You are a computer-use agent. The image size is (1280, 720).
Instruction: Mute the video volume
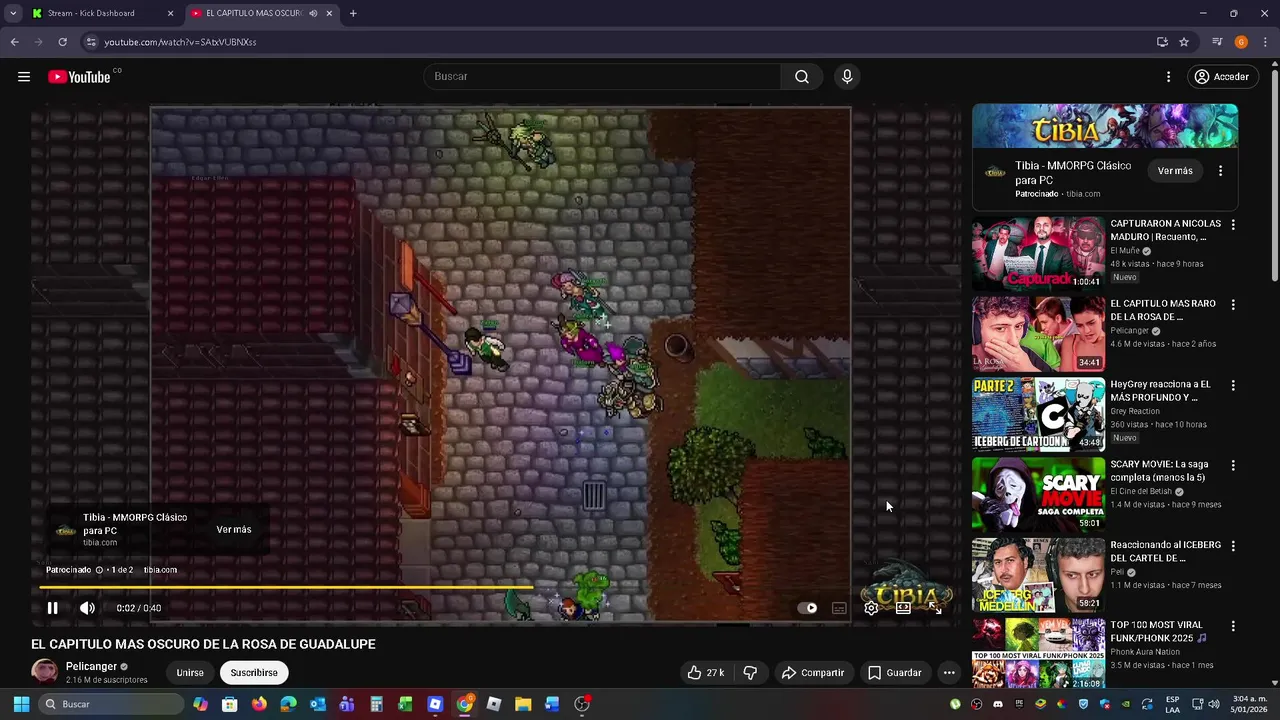pos(87,608)
